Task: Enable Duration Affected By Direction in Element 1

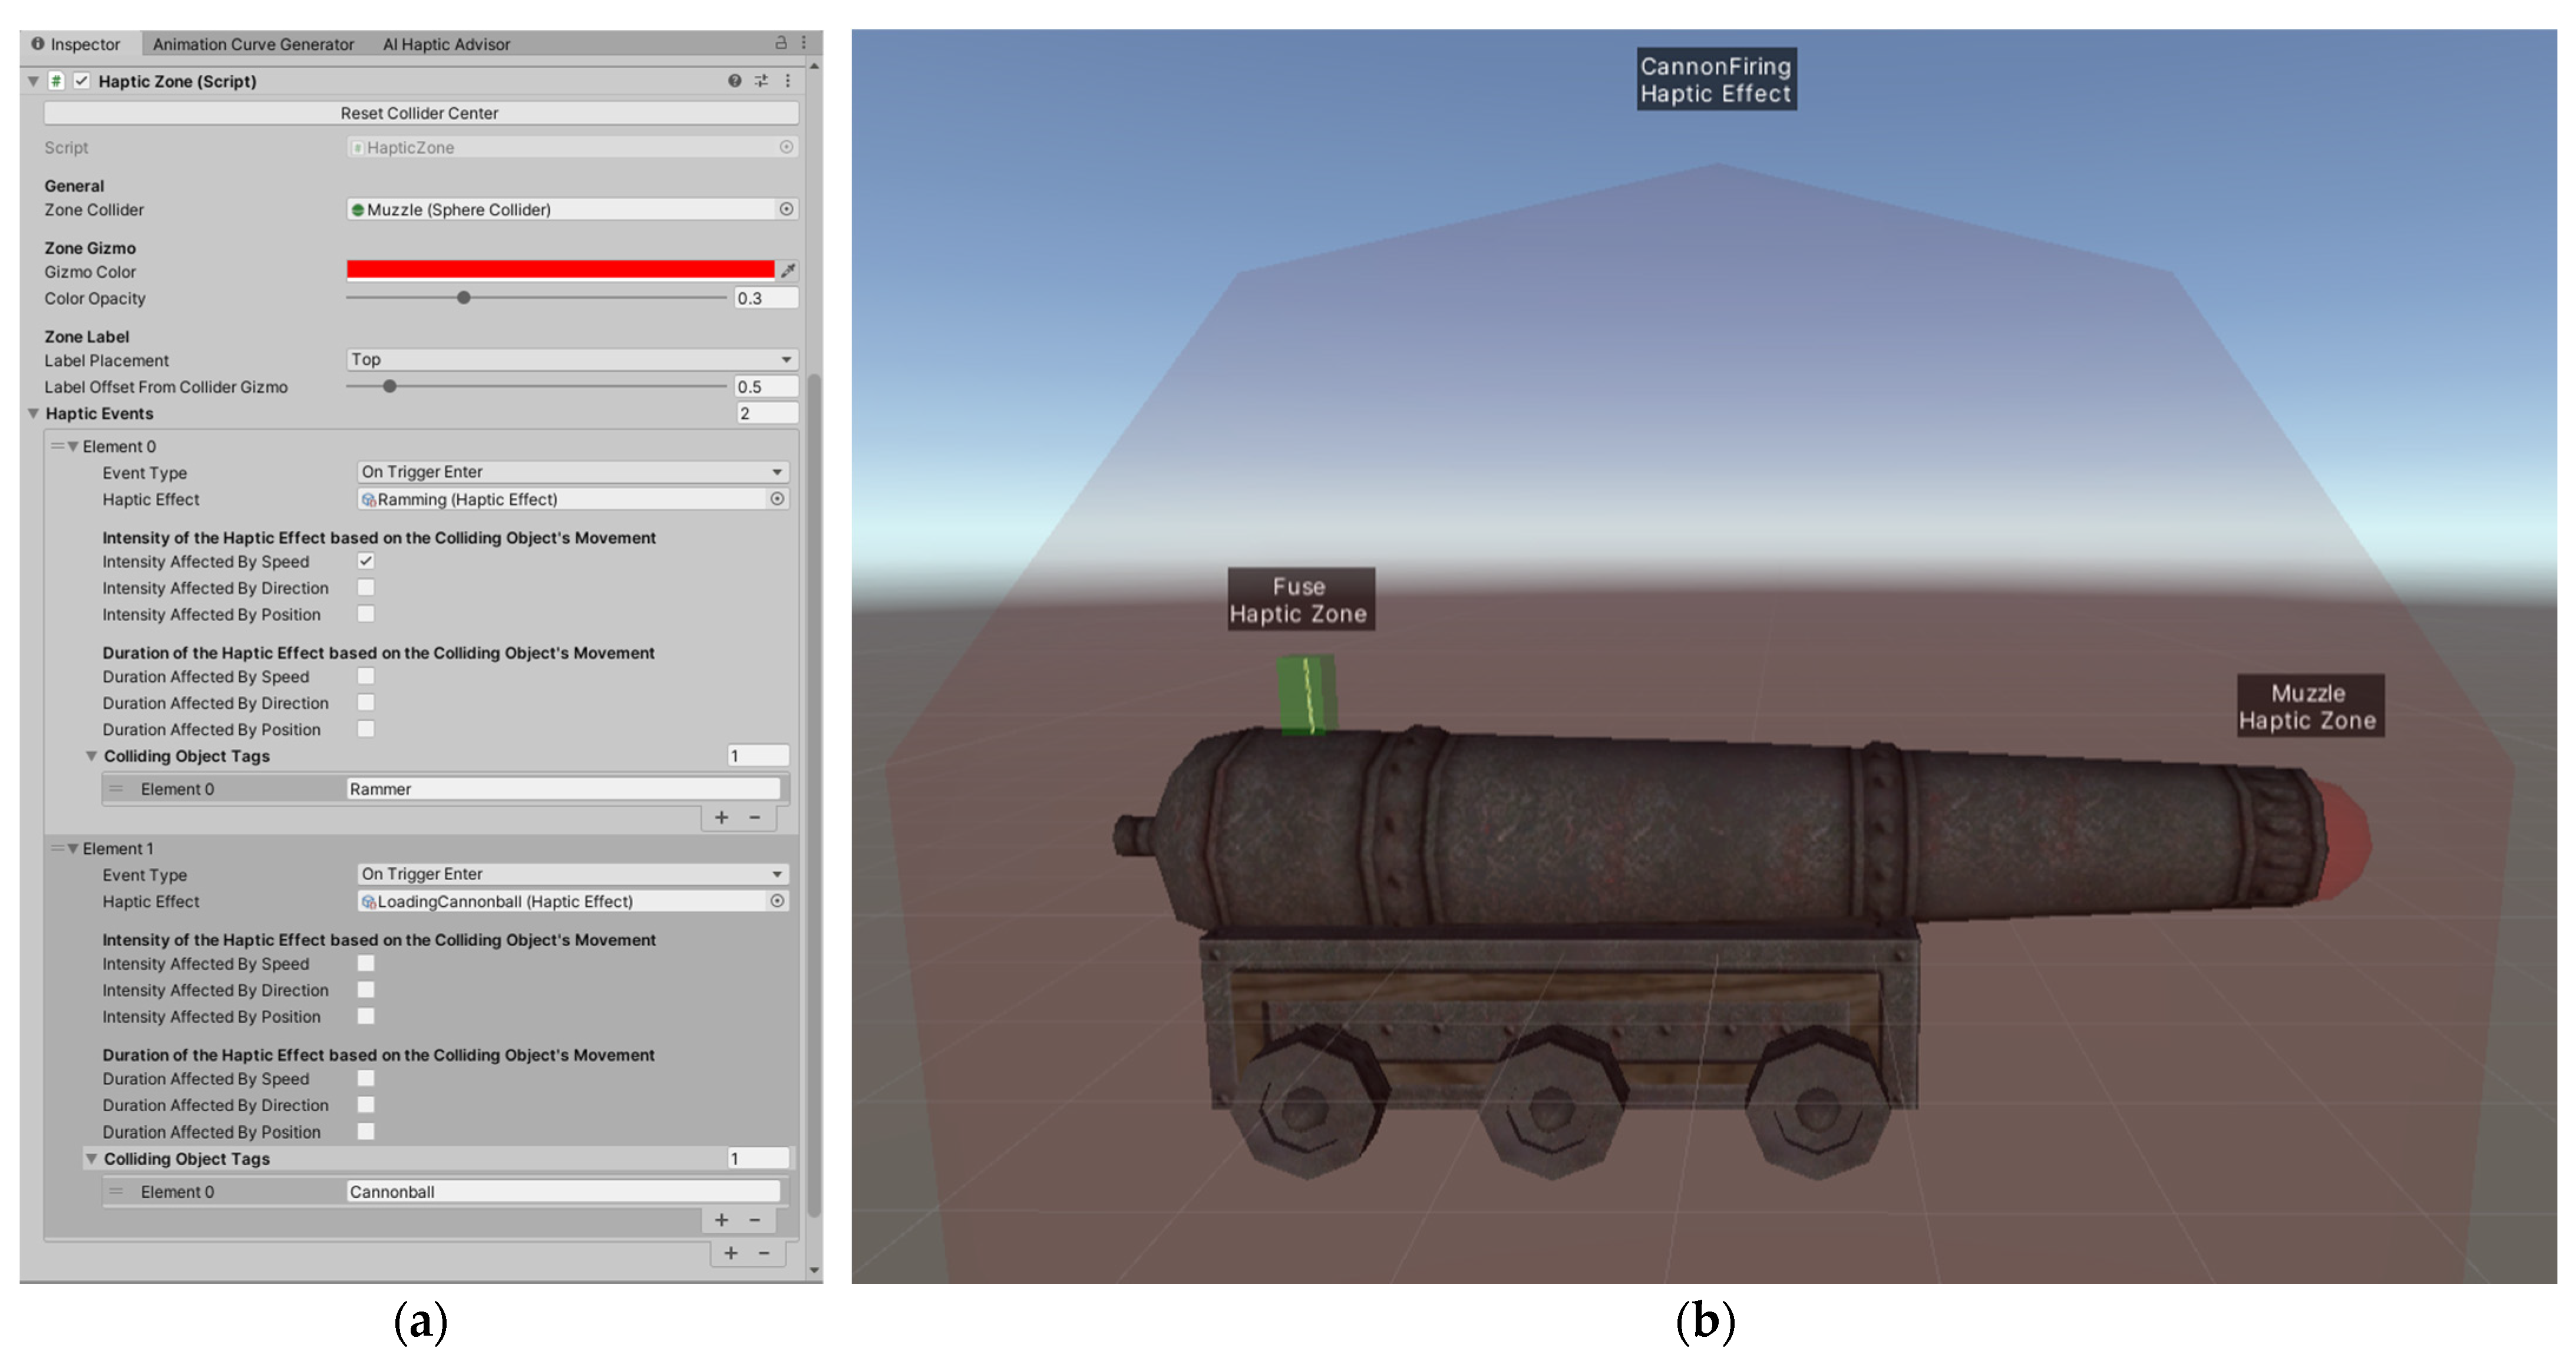Action: pyautogui.click(x=366, y=1105)
